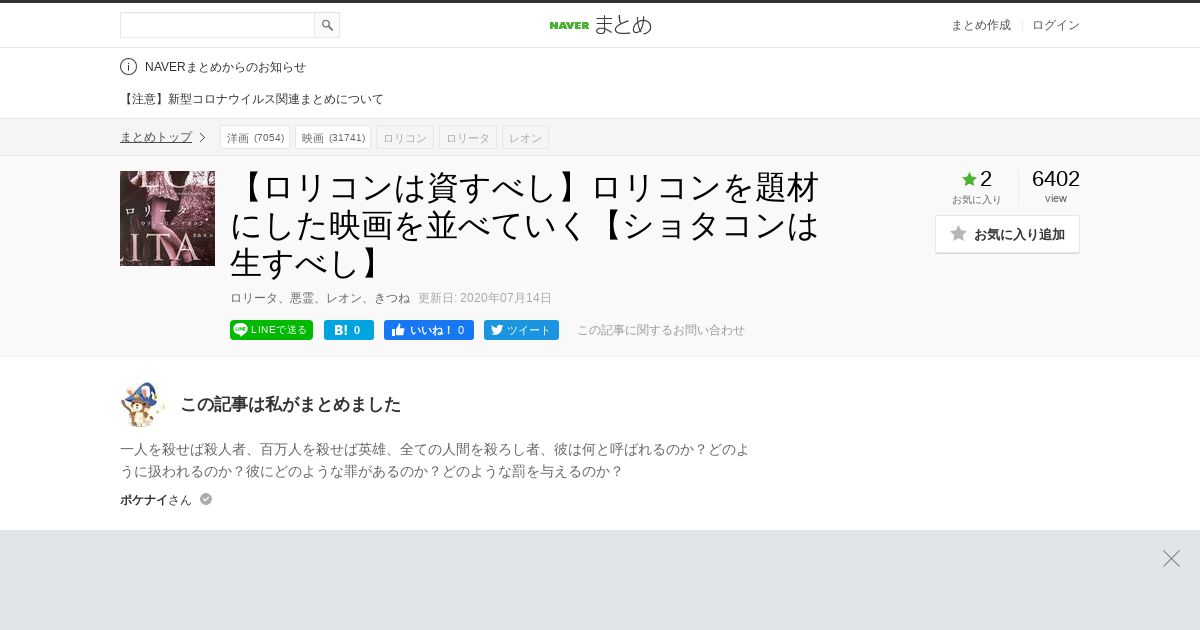
Task: Open ポケナイ author profile link
Action: [156, 499]
